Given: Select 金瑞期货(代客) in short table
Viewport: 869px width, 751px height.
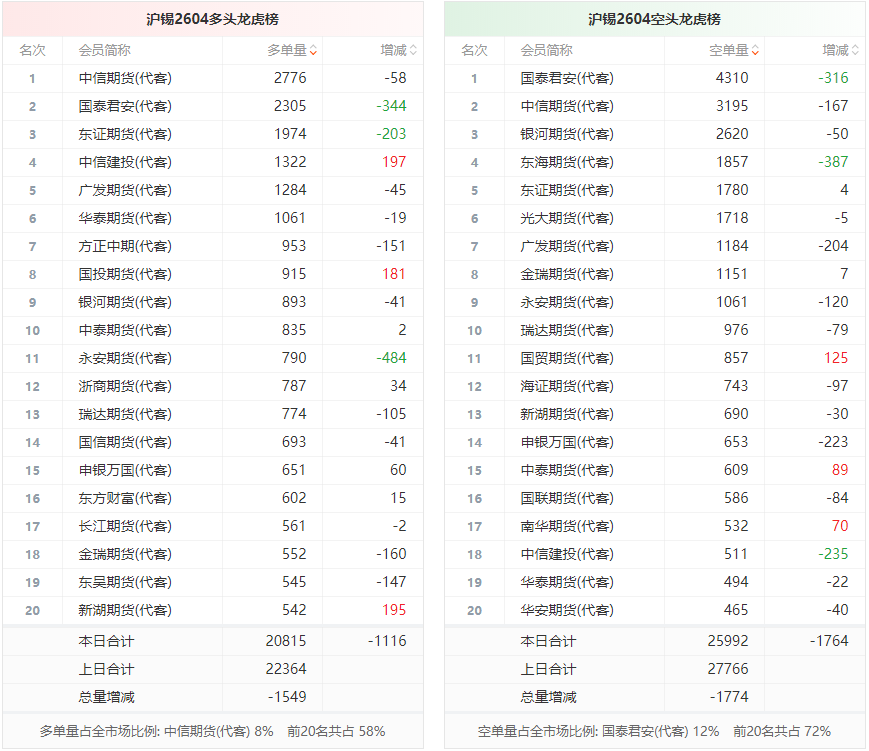Looking at the screenshot, I should [x=567, y=274].
